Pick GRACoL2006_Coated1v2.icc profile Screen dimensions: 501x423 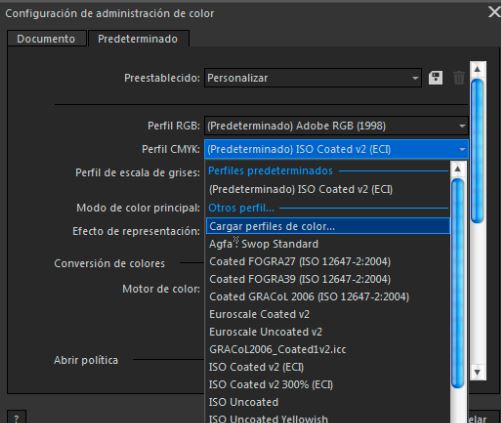[x=328, y=349]
